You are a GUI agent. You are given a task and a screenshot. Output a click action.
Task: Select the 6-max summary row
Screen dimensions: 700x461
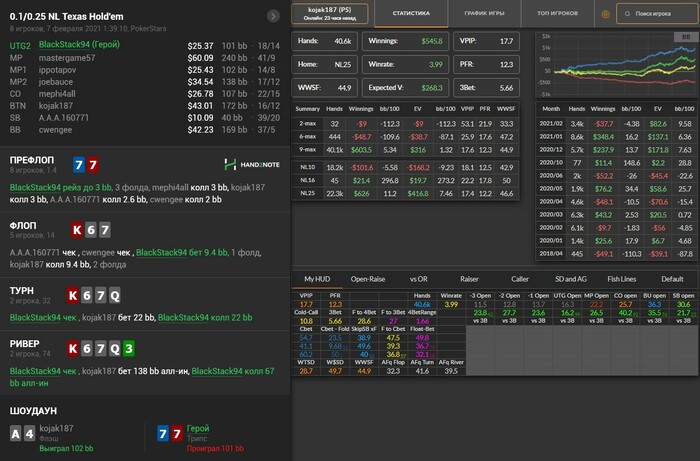[x=405, y=137]
